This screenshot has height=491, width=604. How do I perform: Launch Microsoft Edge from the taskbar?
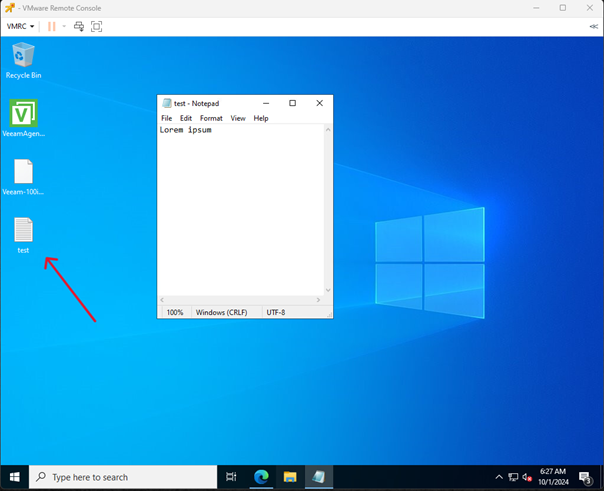tap(261, 477)
